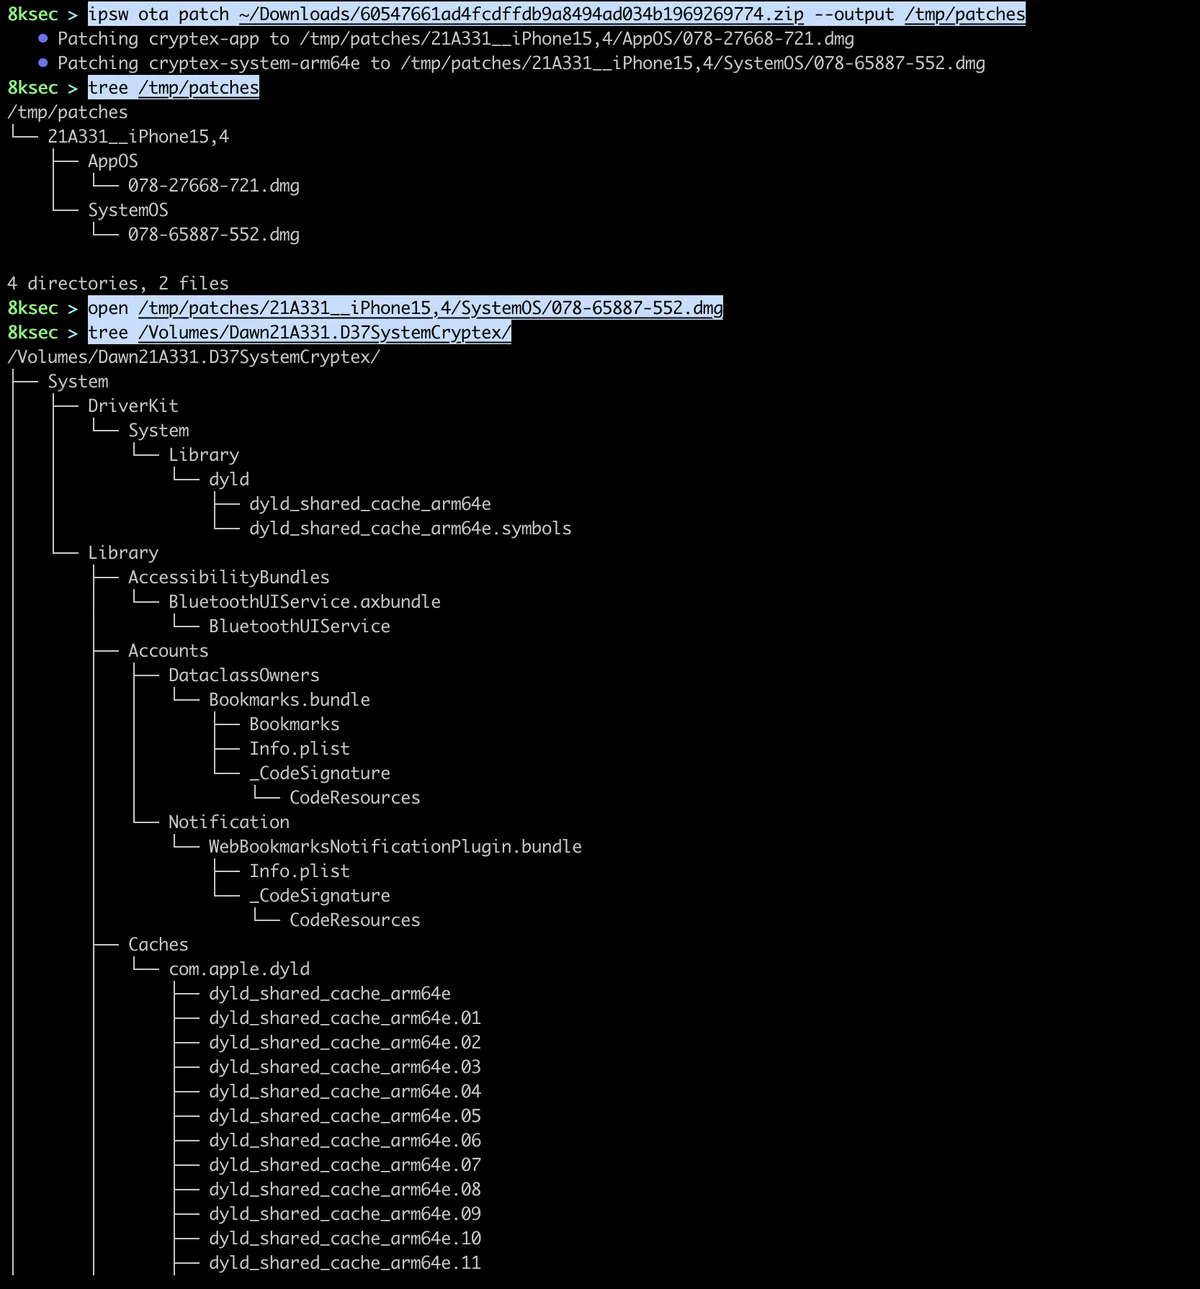This screenshot has height=1289, width=1200.
Task: Click the green 8ksec prompt label
Action: coord(32,14)
